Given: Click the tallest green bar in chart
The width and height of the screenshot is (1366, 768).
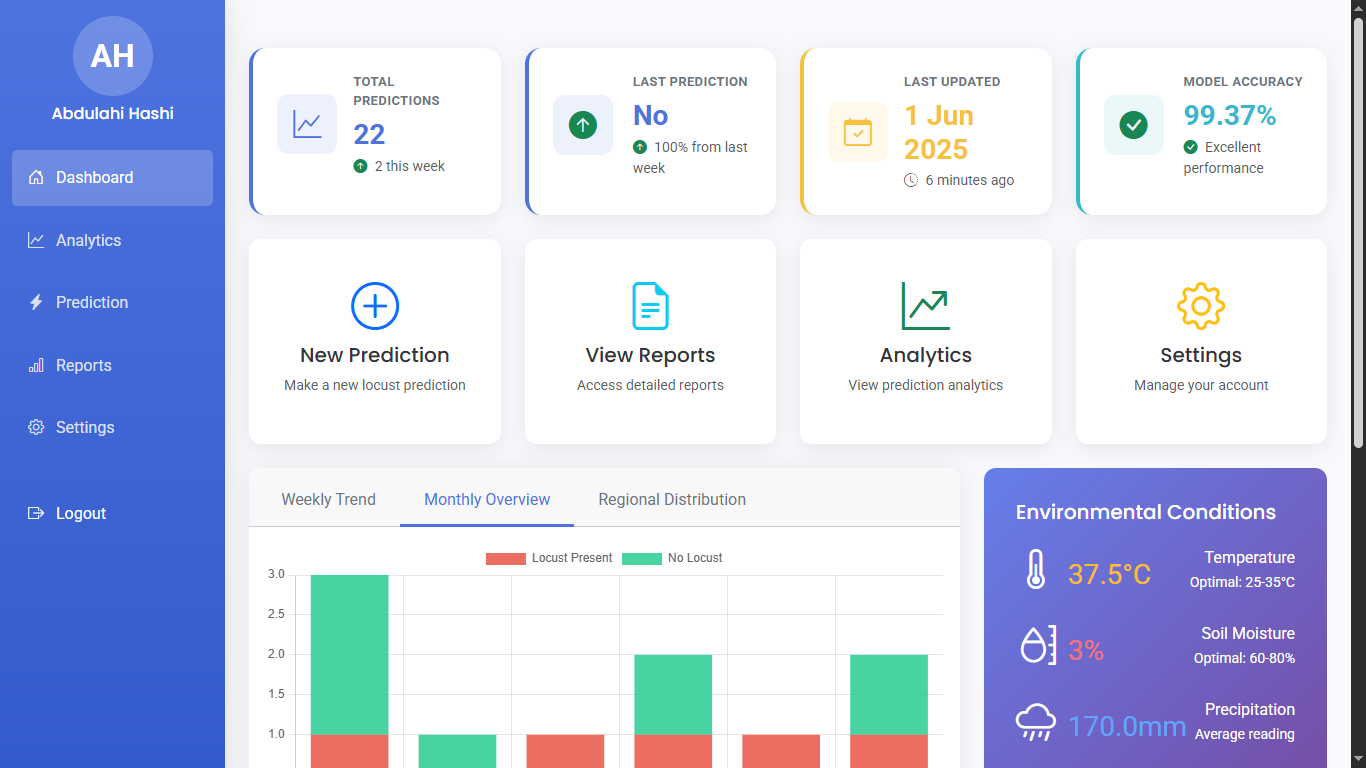Looking at the screenshot, I should coord(349,655).
